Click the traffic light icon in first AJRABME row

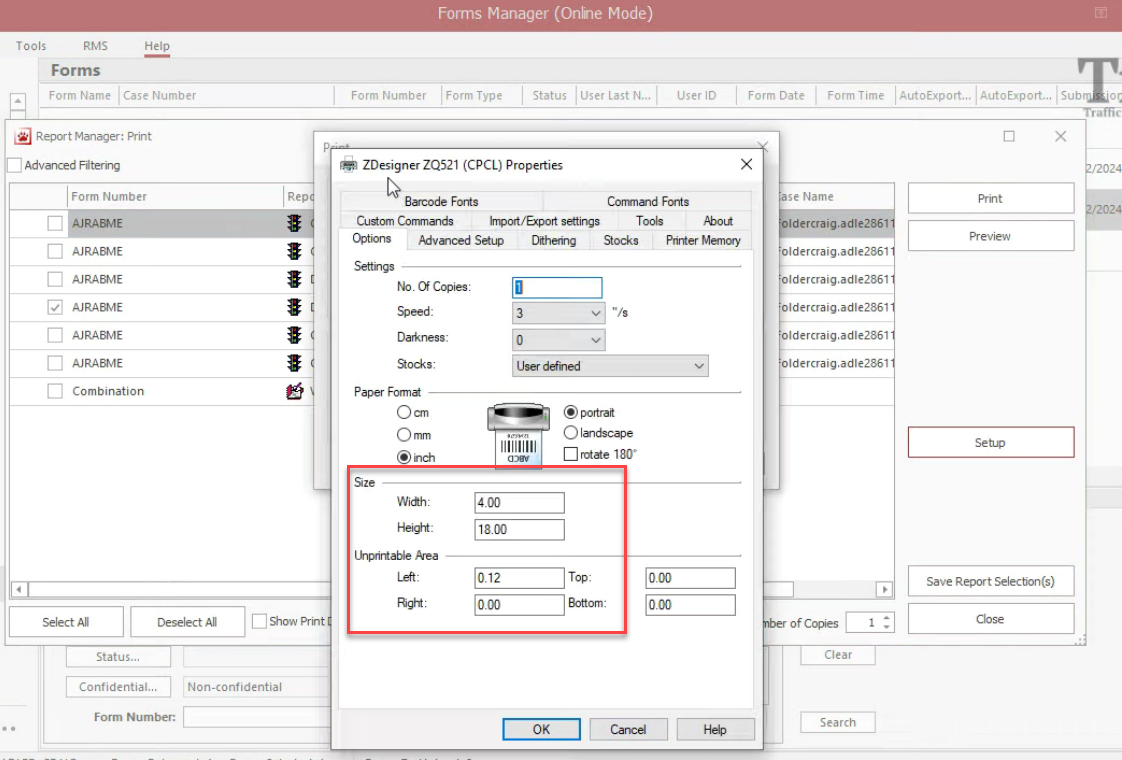pyautogui.click(x=294, y=223)
